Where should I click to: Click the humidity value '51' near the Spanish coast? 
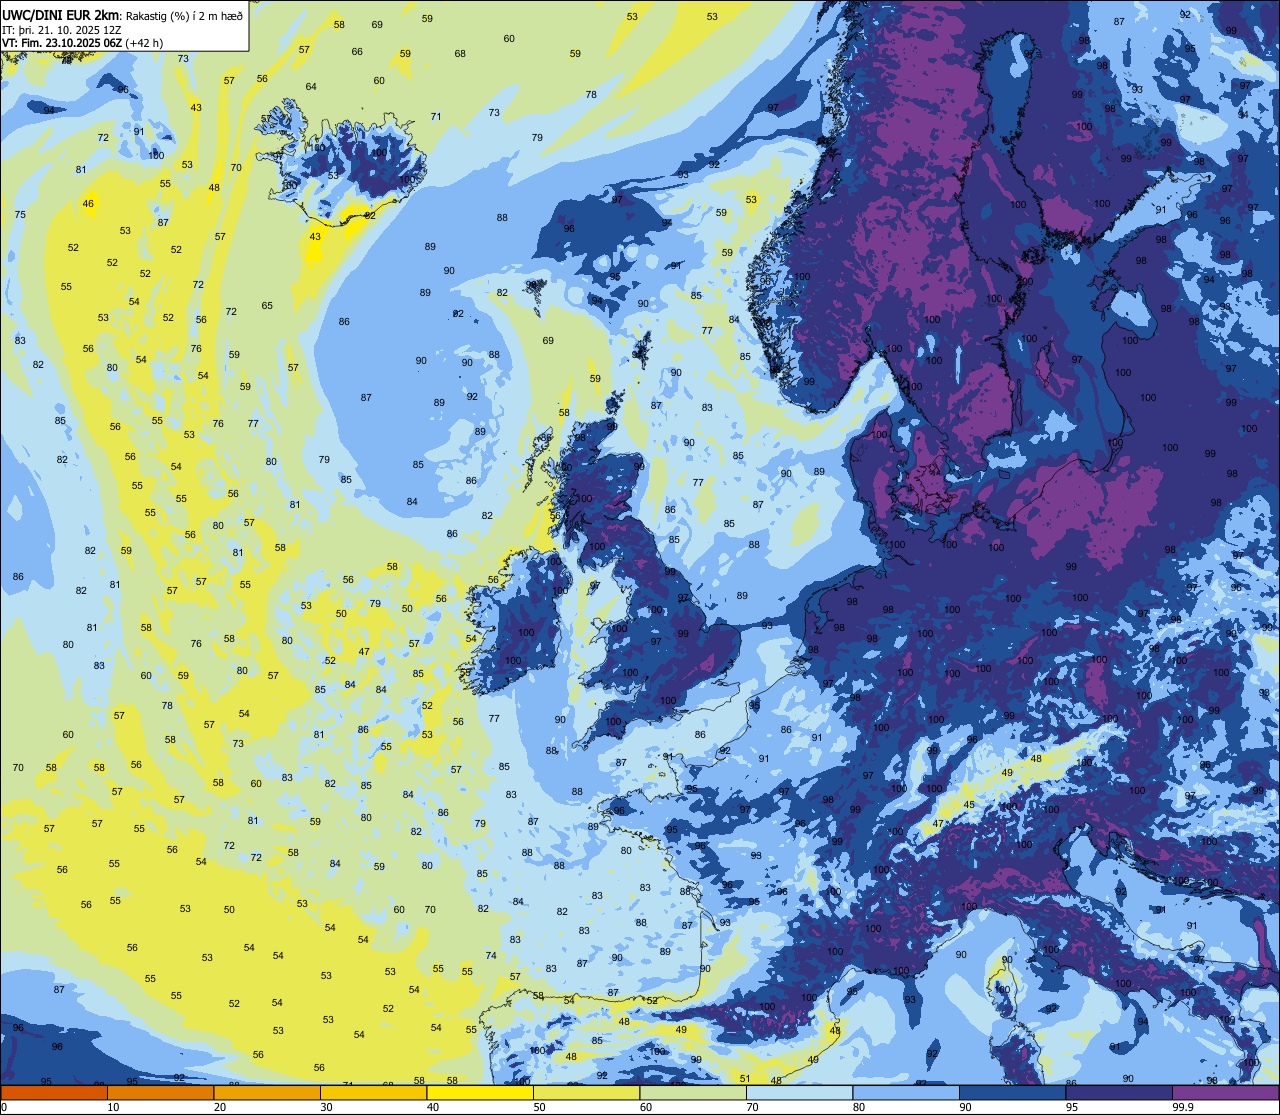(745, 1078)
